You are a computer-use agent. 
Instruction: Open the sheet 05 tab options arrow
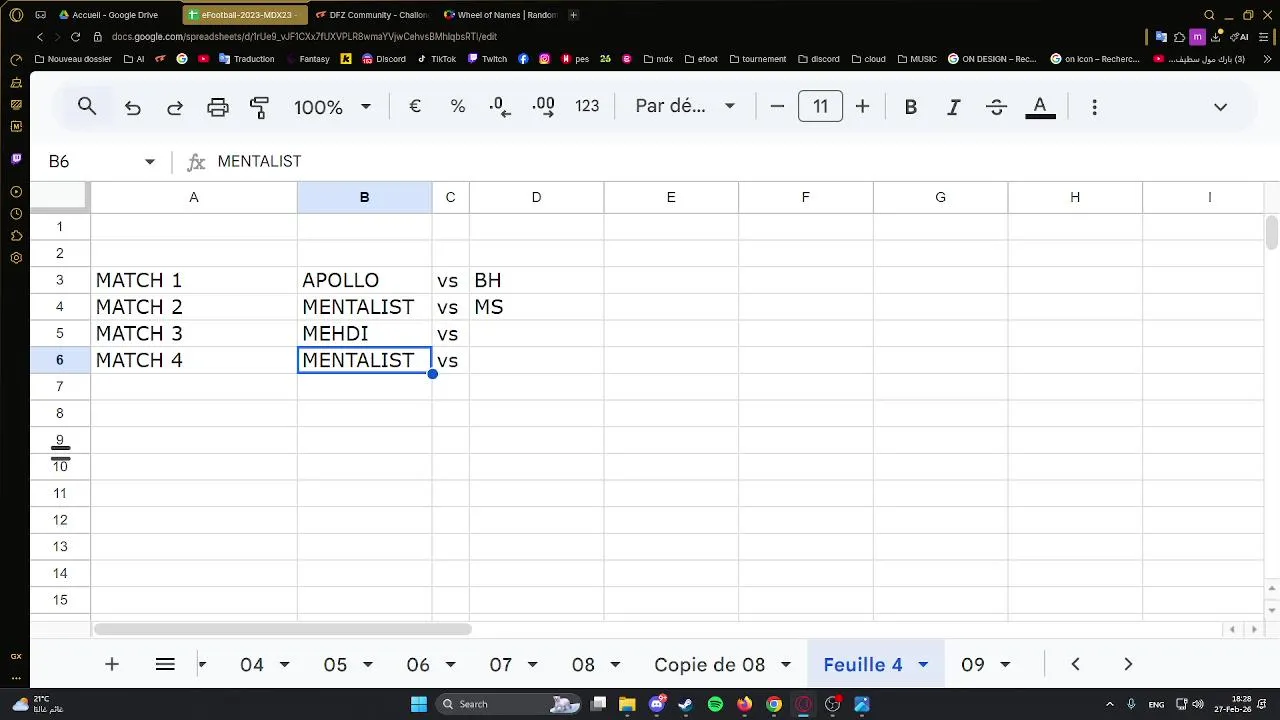(367, 665)
